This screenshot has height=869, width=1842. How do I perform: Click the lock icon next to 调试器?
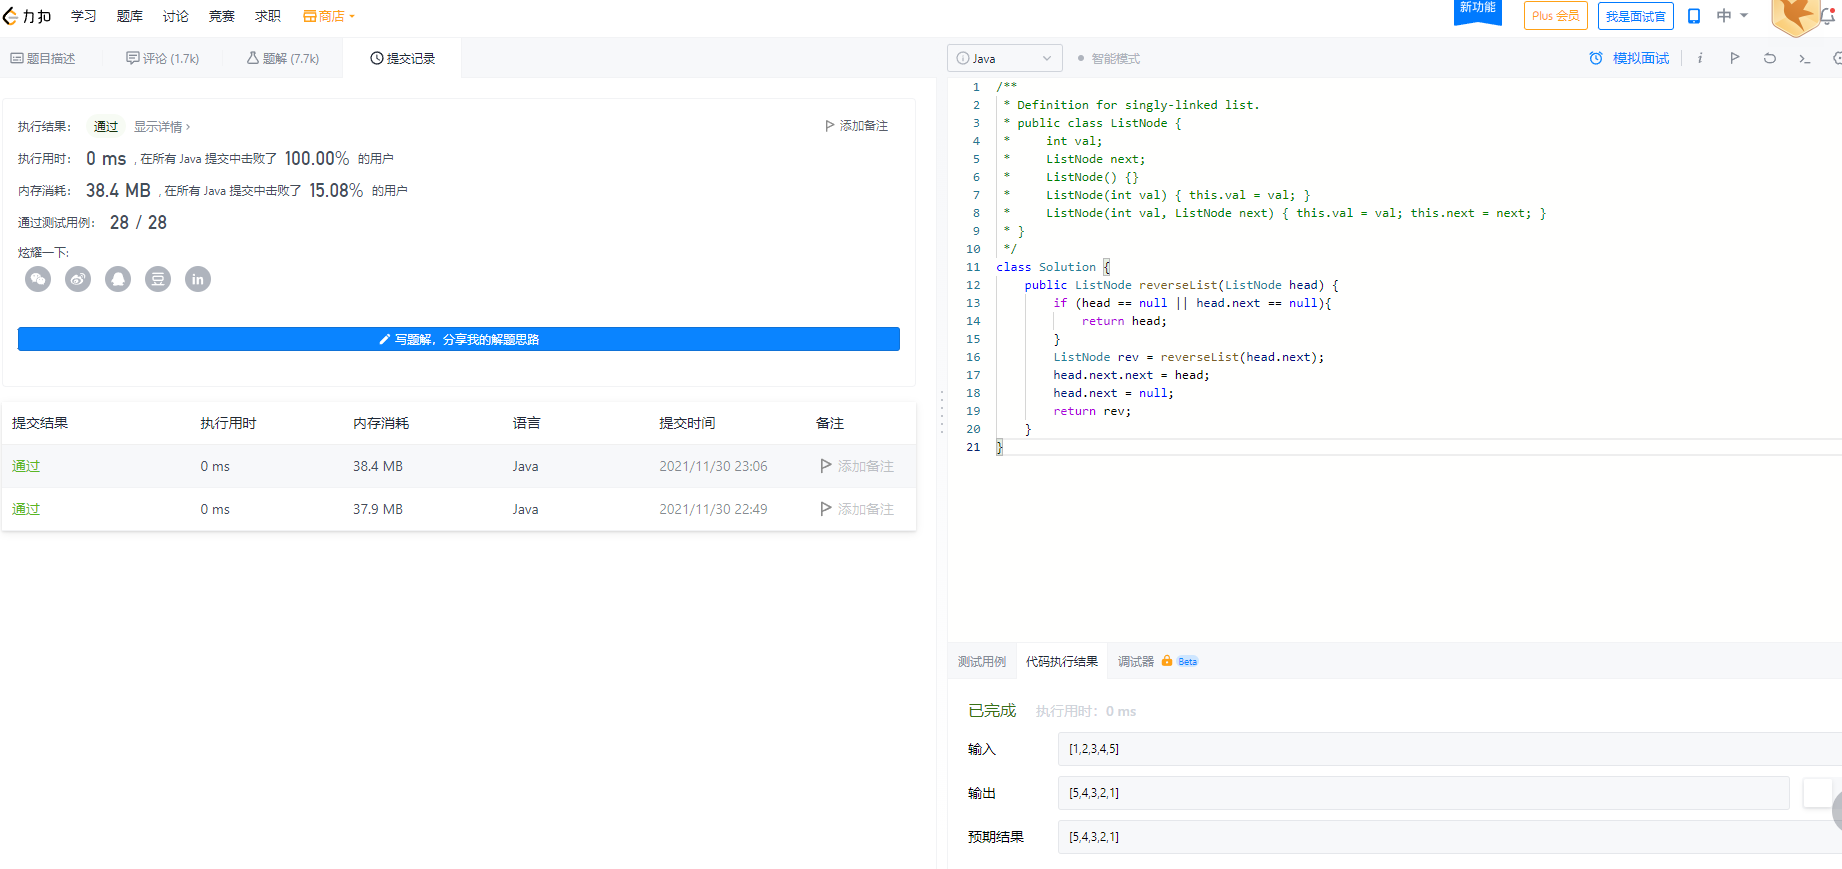(1166, 661)
